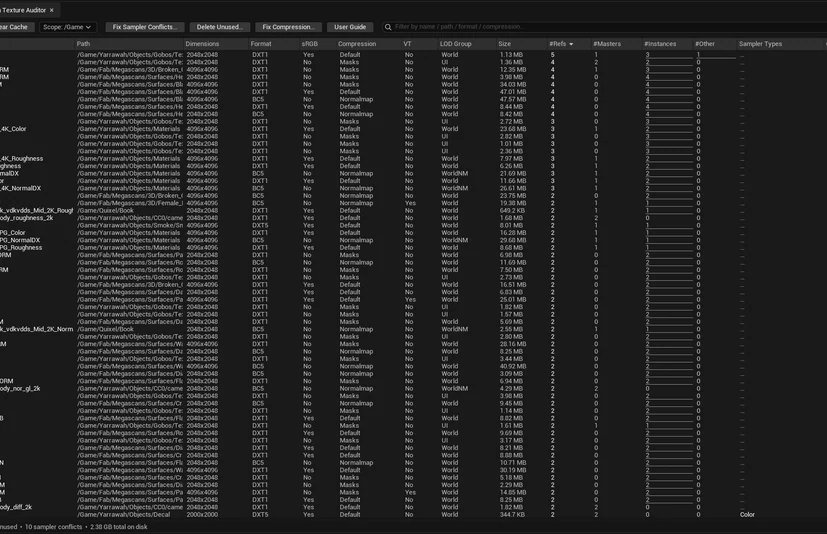The width and height of the screenshot is (827, 534).
Task: Click Fix Sampler Conflicts button
Action: click(145, 27)
